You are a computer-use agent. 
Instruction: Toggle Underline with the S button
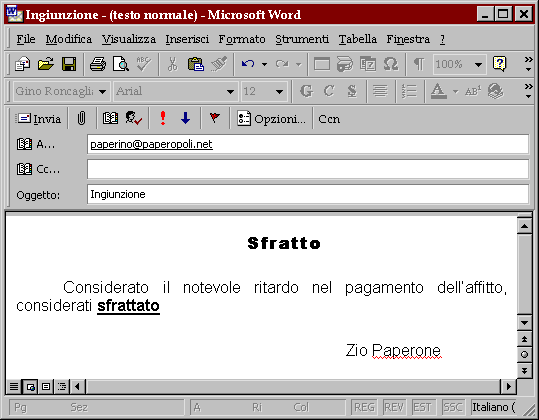point(352,91)
